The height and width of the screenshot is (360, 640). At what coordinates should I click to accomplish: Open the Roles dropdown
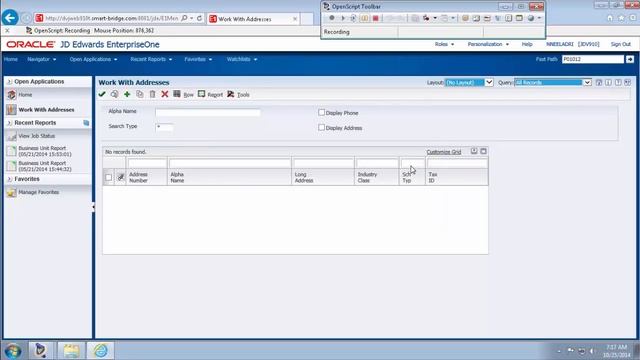click(x=444, y=44)
